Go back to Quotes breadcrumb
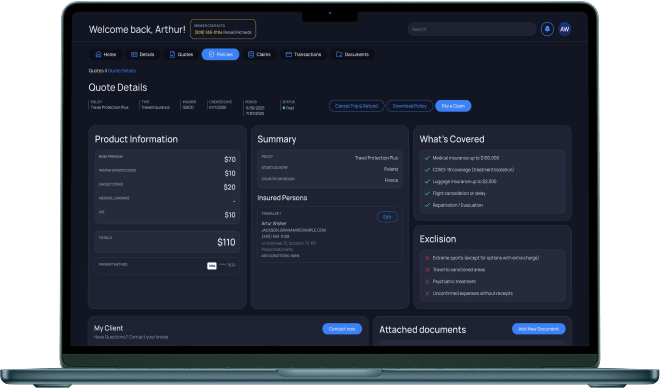 pyautogui.click(x=96, y=71)
